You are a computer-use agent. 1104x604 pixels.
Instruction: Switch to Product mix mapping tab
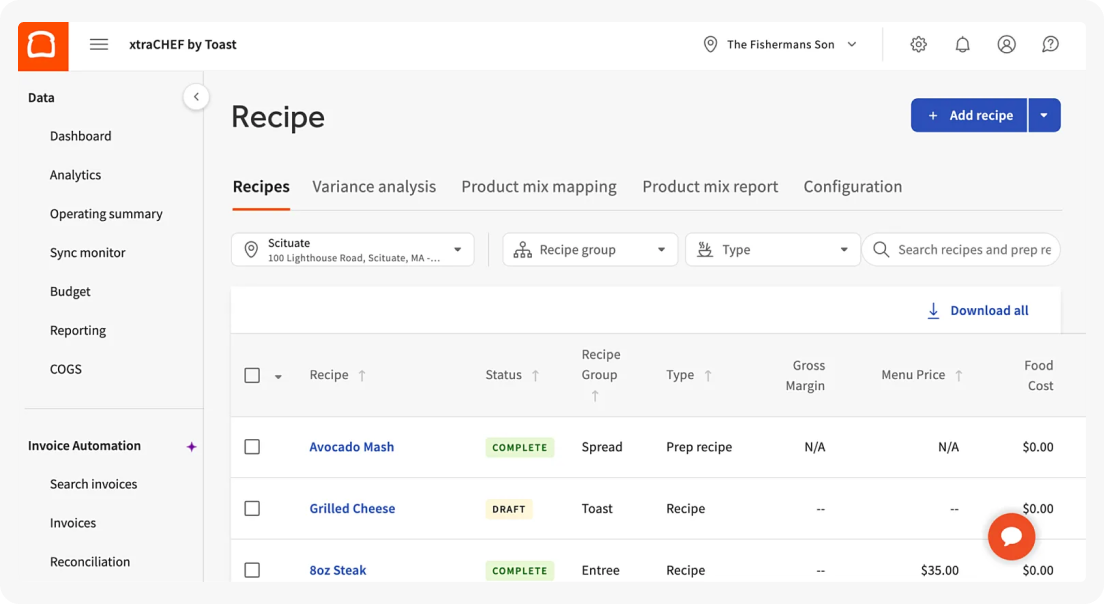[x=539, y=187]
